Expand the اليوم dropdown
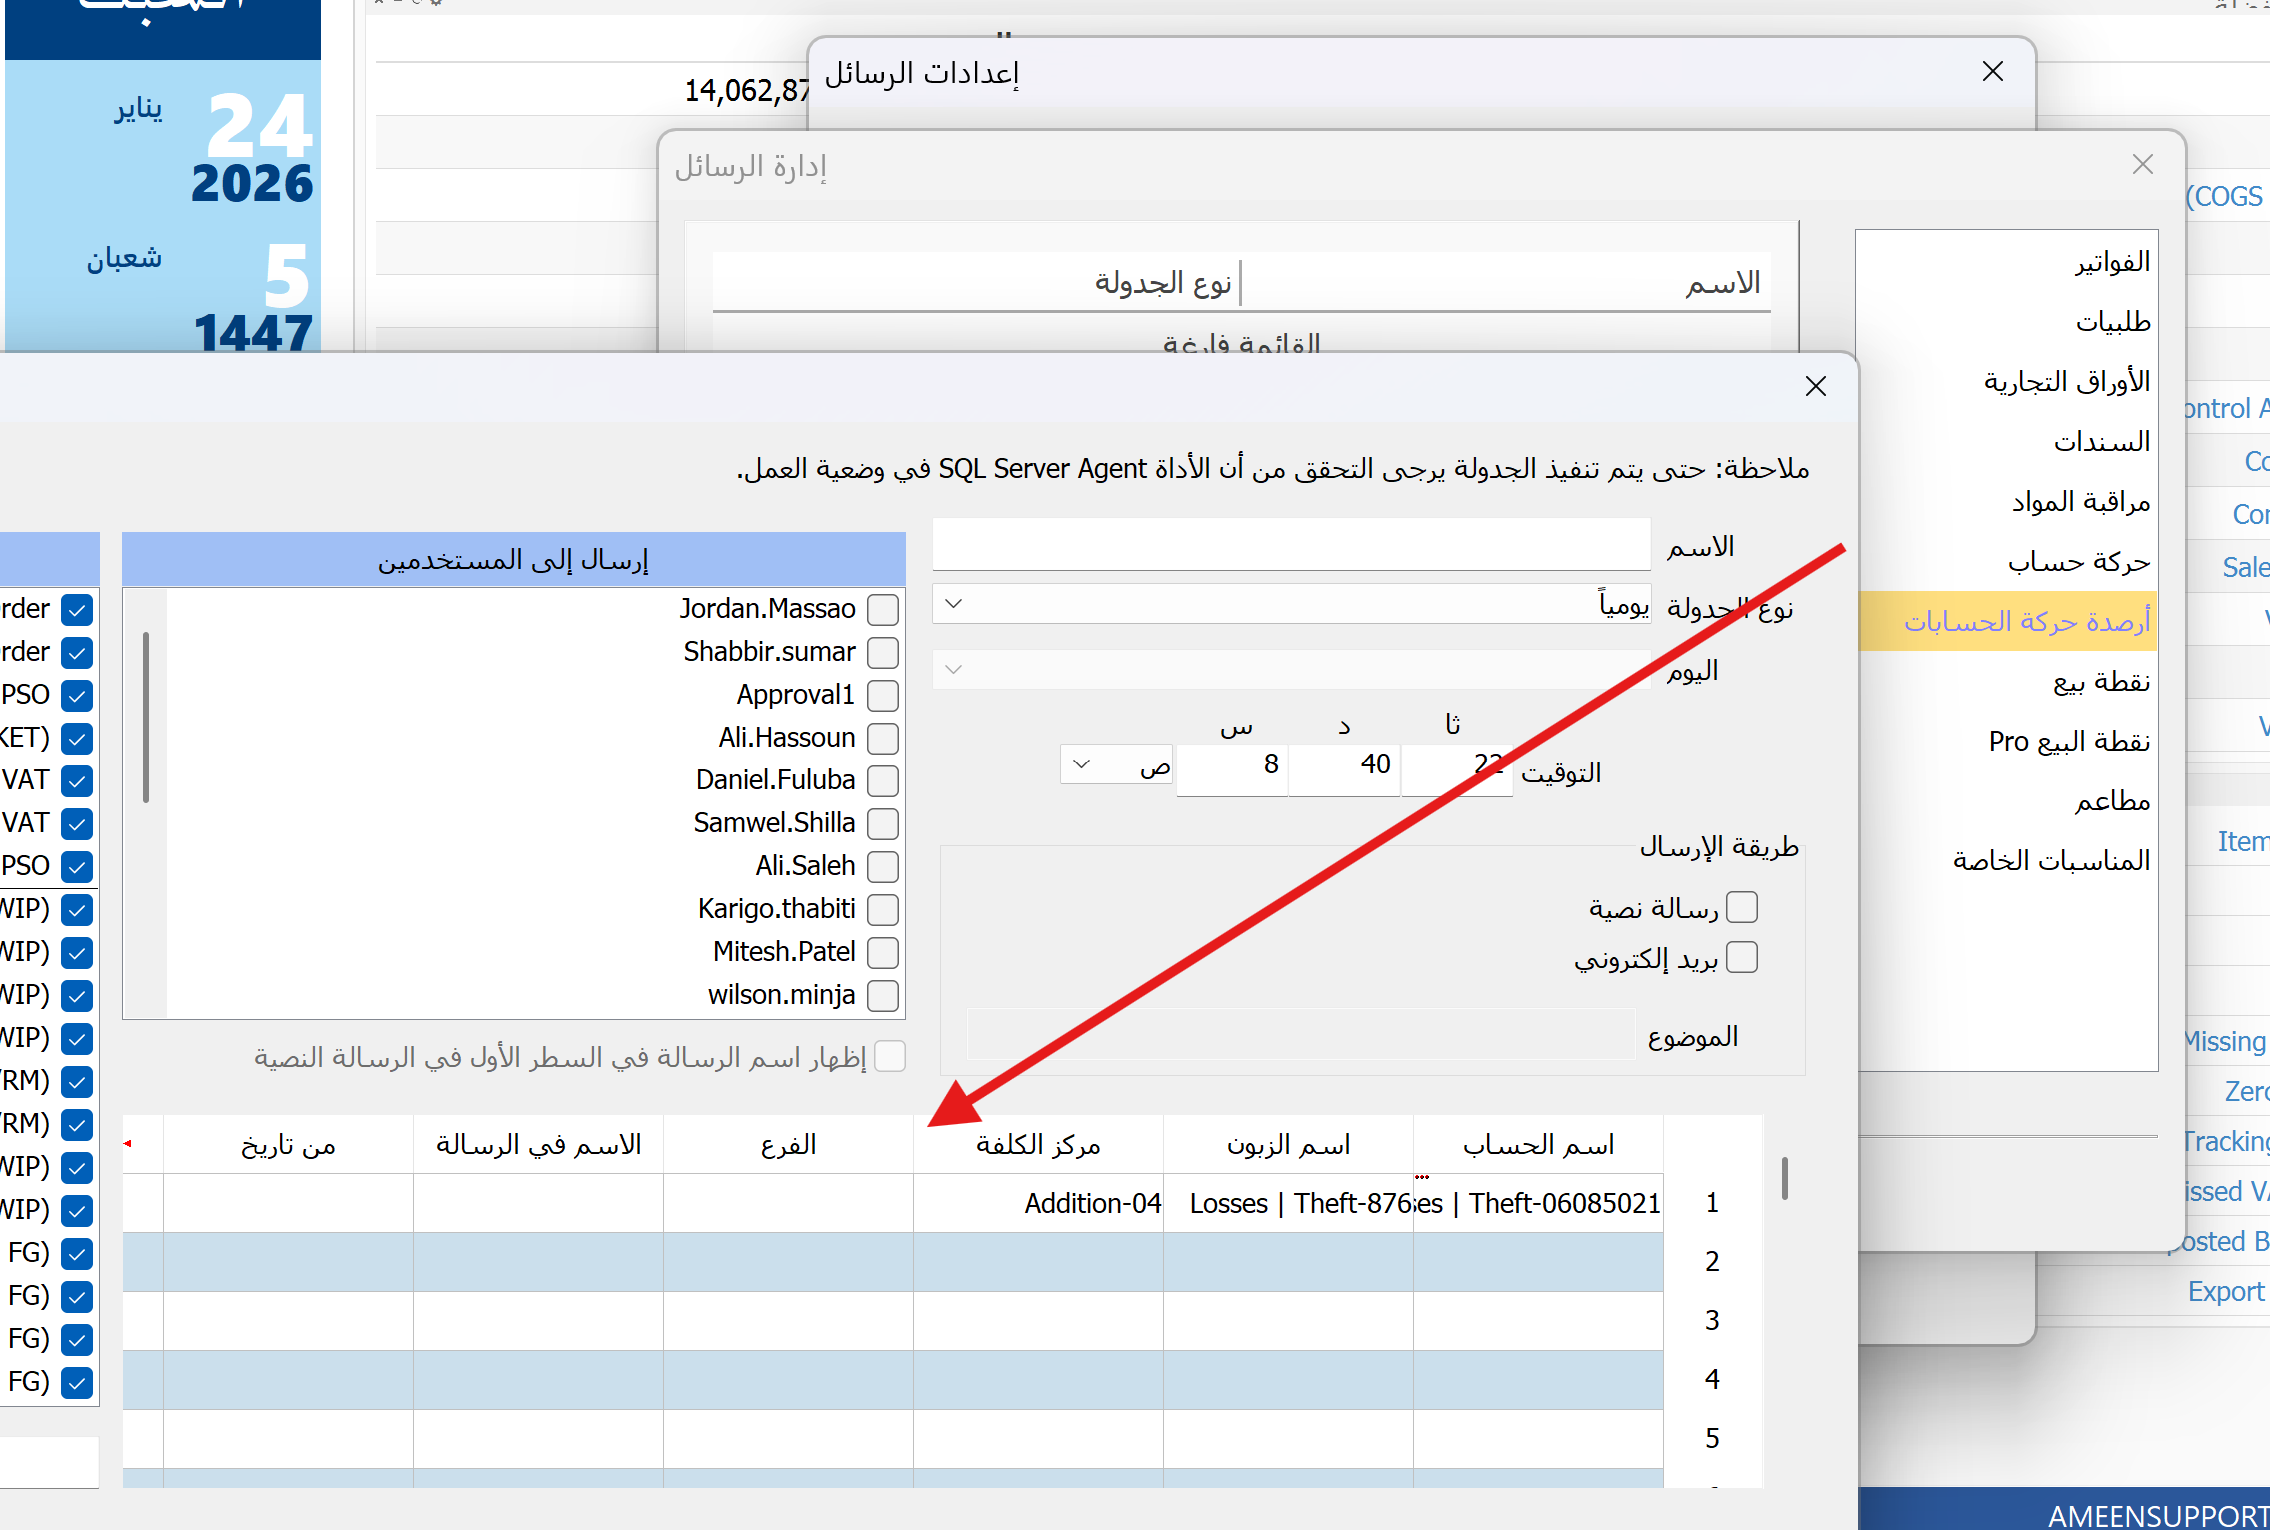The width and height of the screenshot is (2270, 1530). click(954, 669)
